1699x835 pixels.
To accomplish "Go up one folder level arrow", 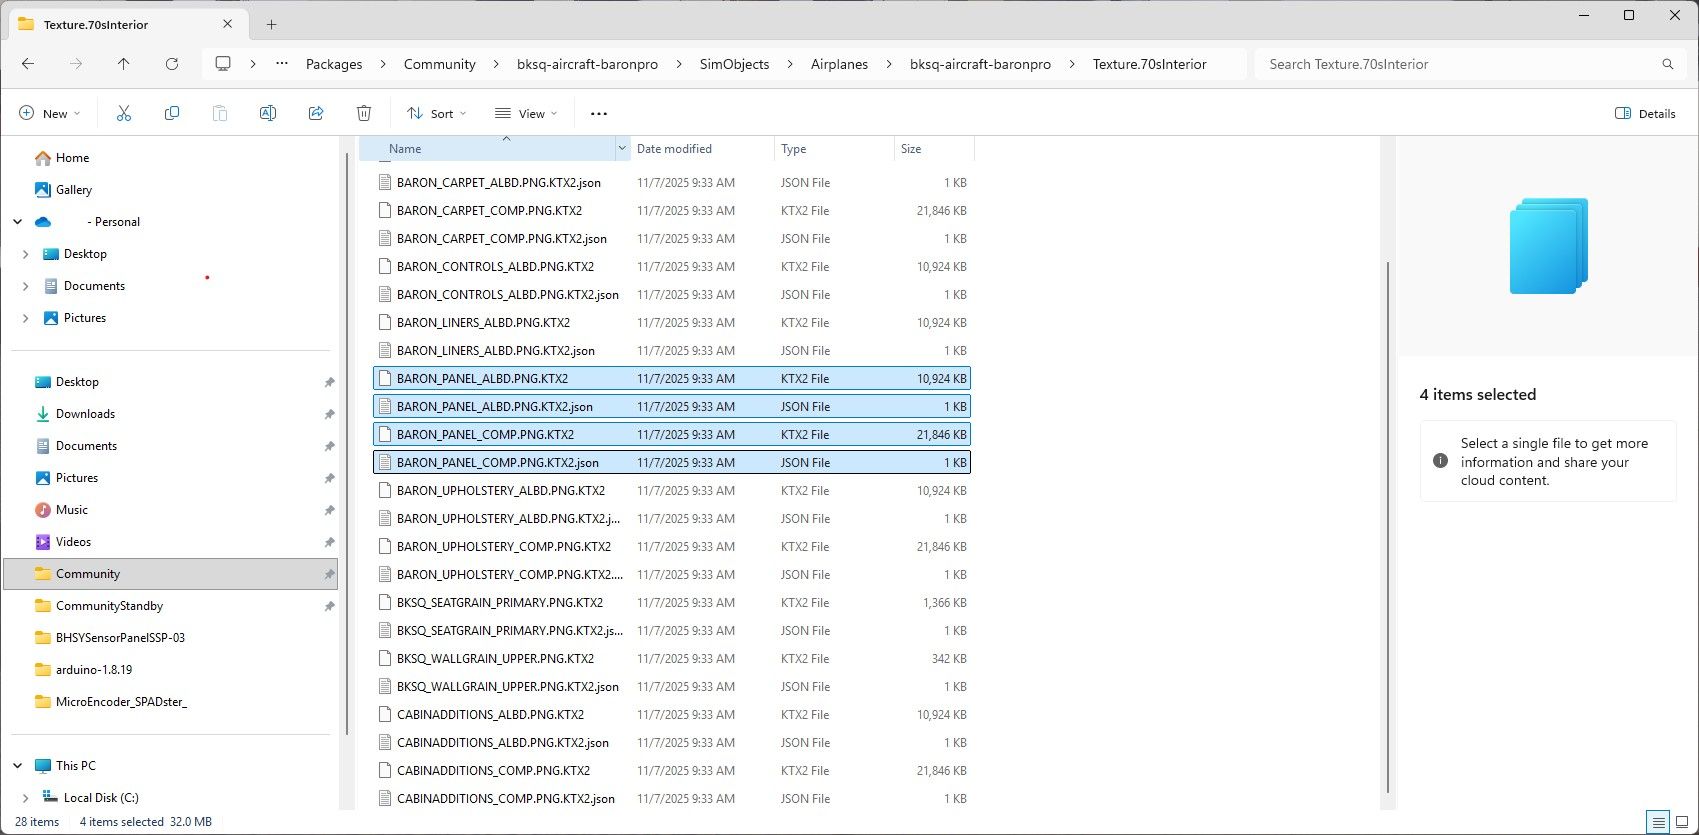I will pos(124,64).
